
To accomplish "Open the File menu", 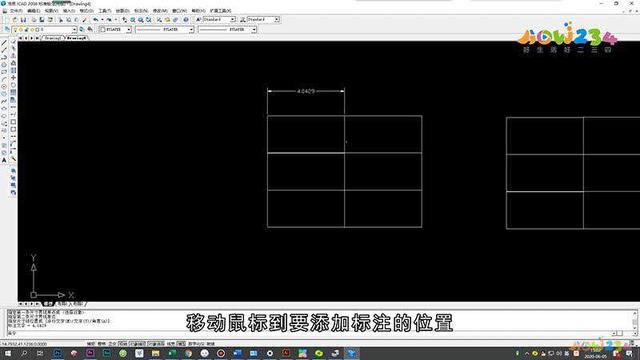I will coord(16,11).
